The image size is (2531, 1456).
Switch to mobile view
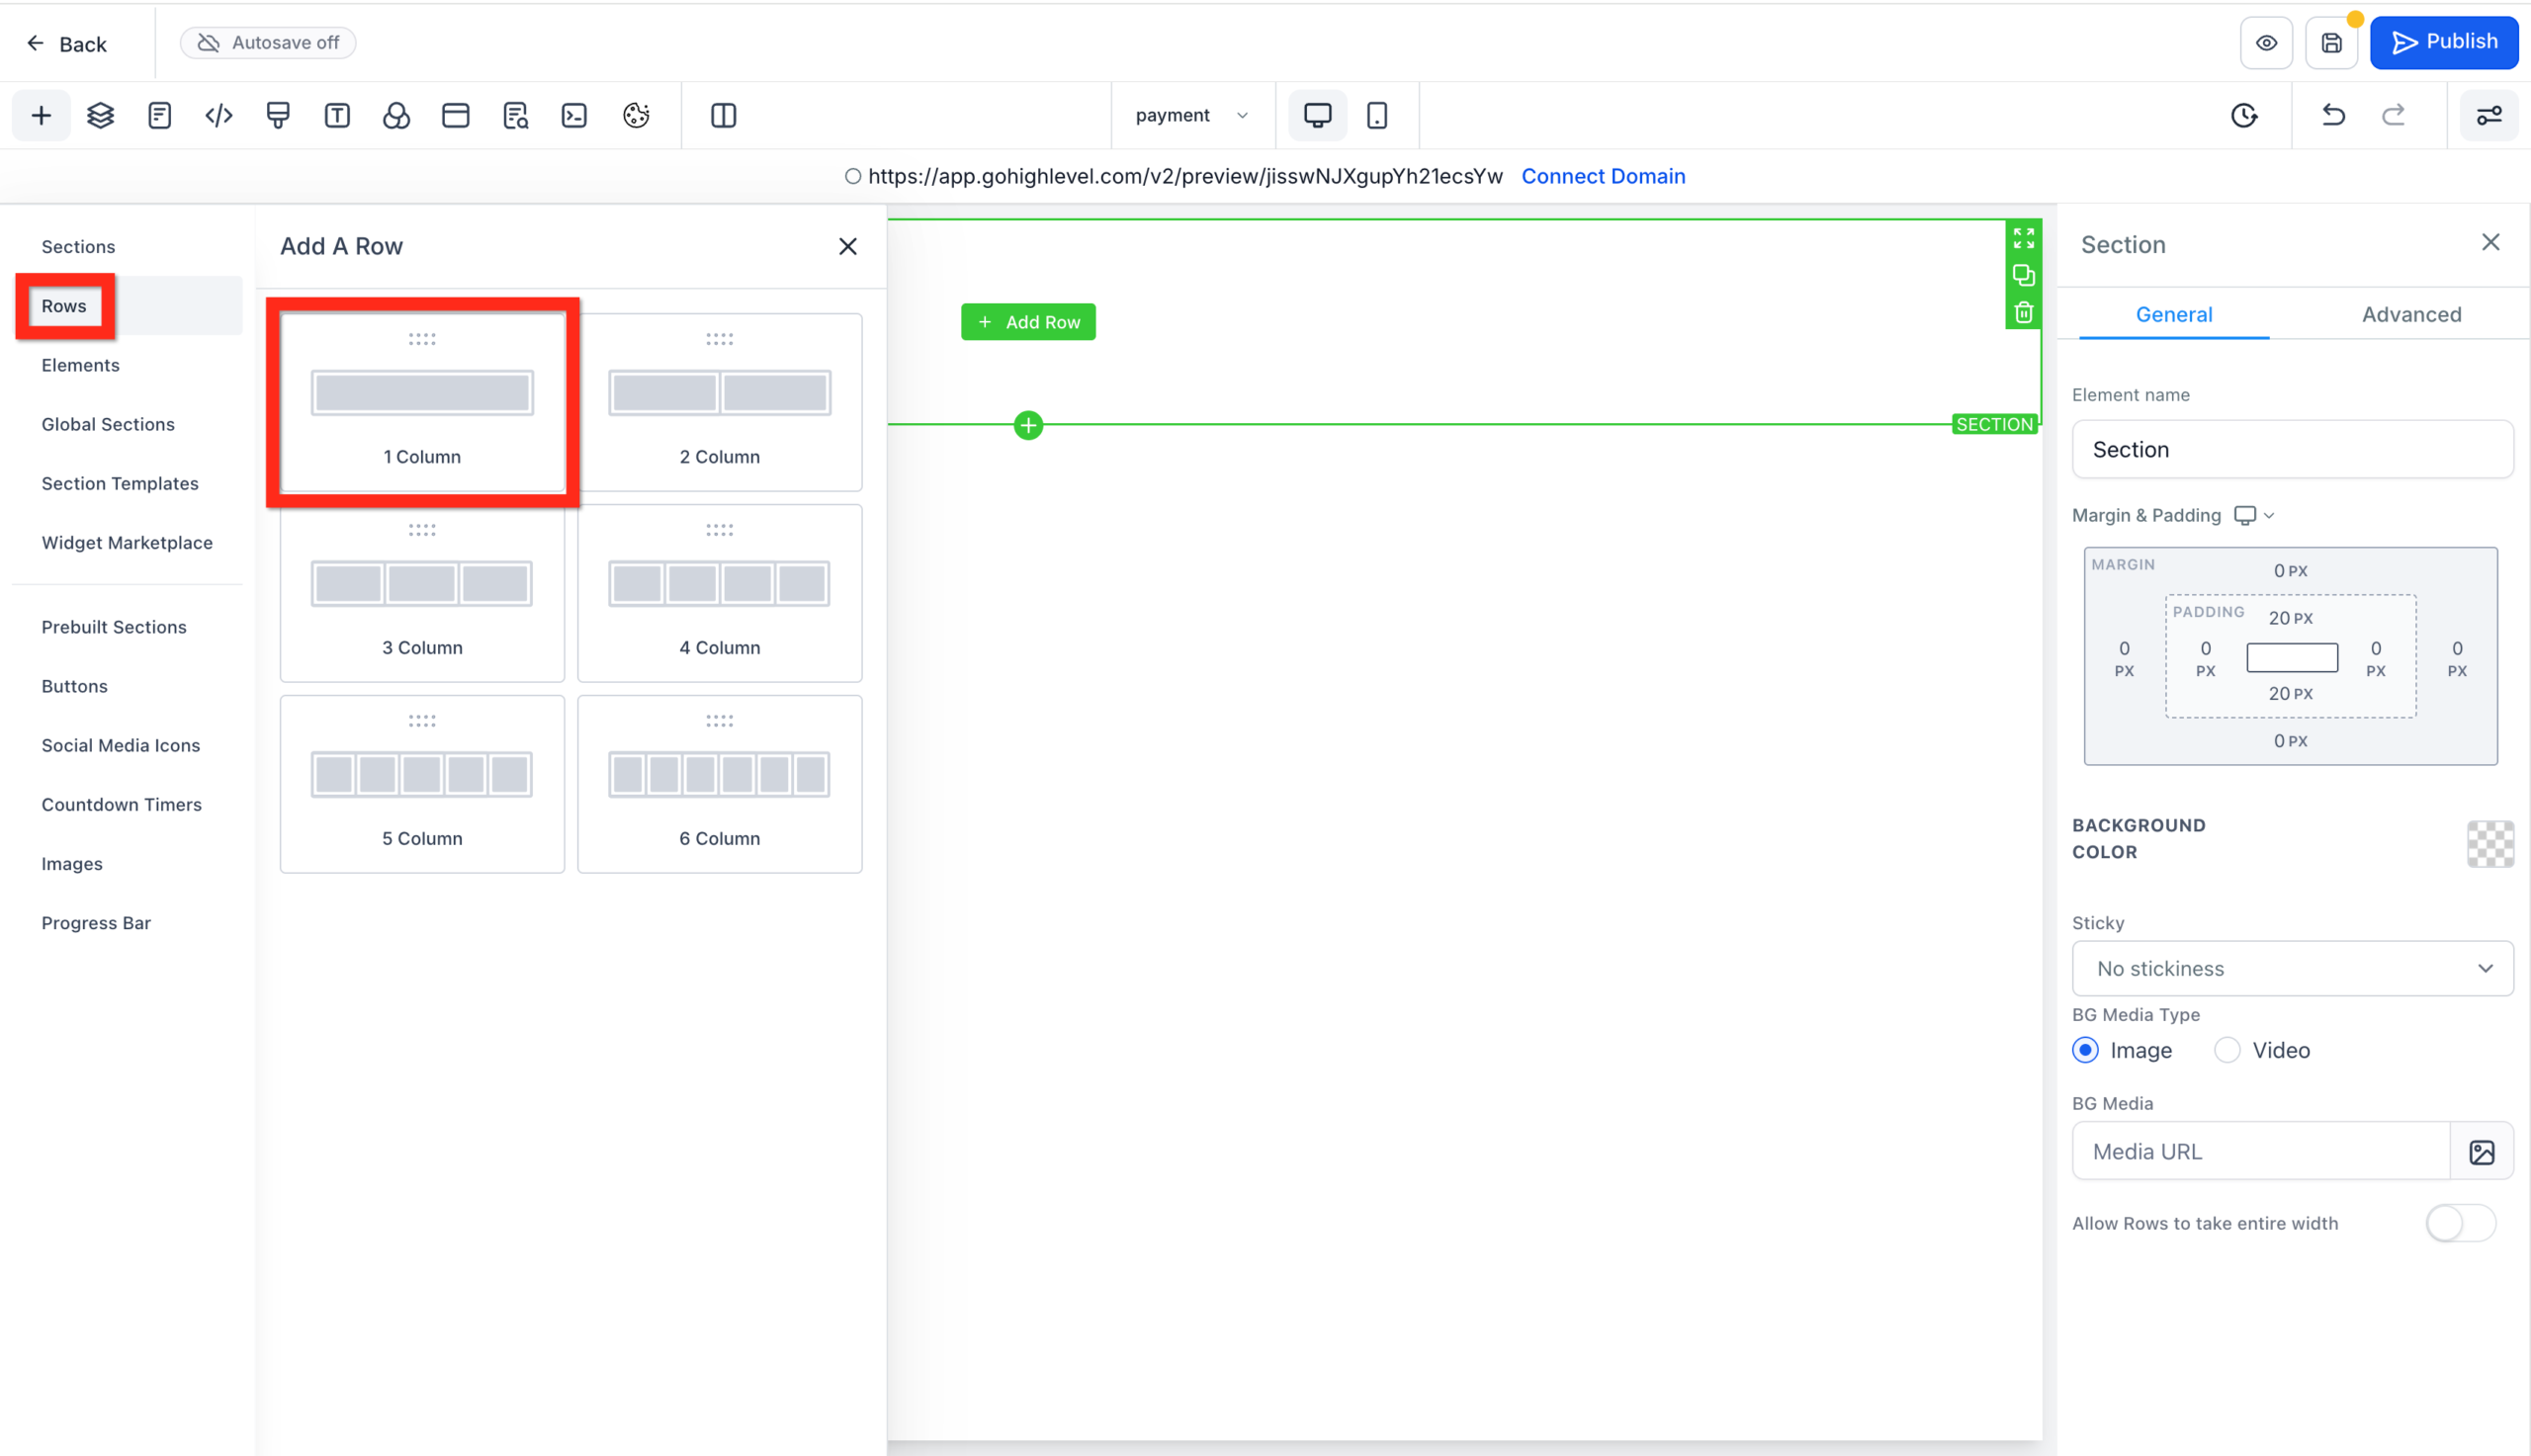[1377, 115]
